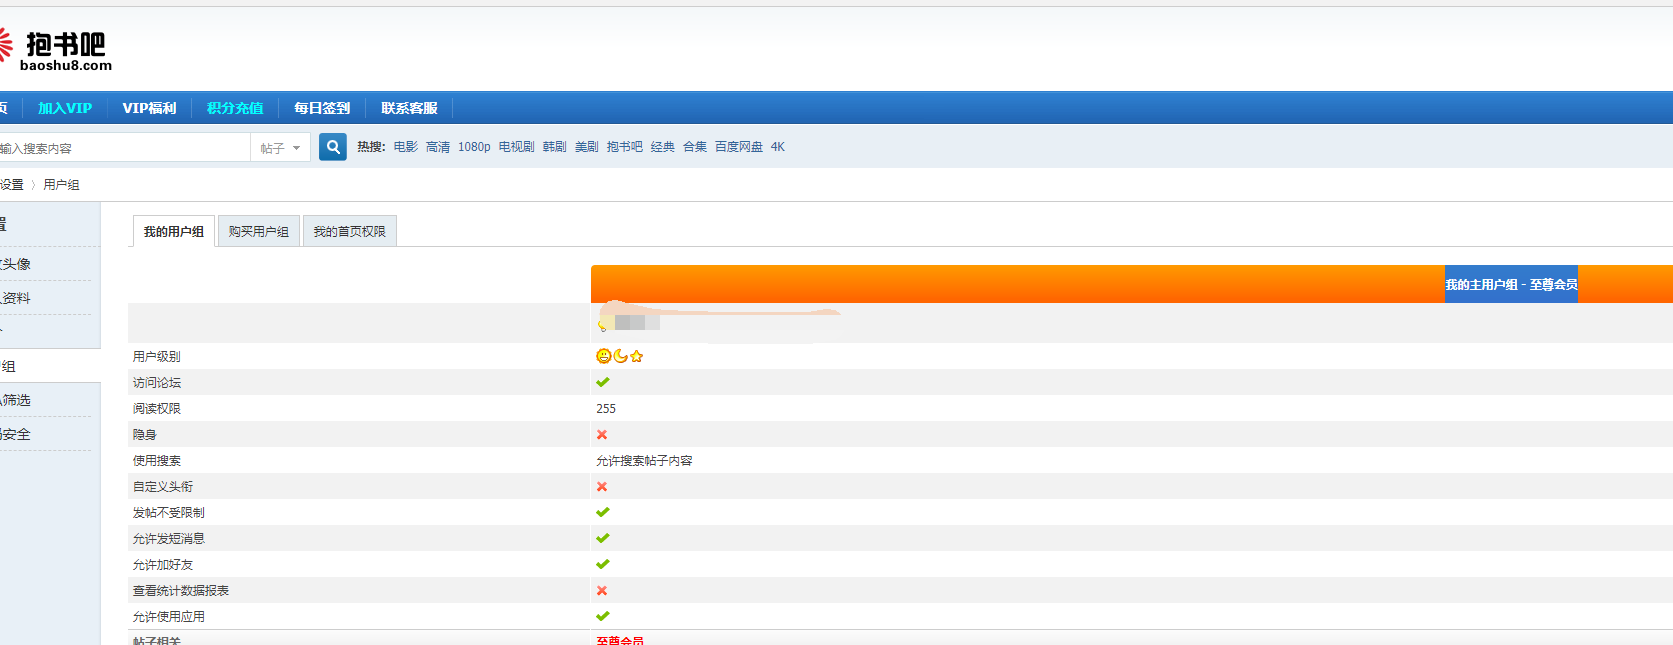This screenshot has height=645, width=1673.
Task: Click the 允许搜索帖子内容 value text
Action: pos(644,461)
